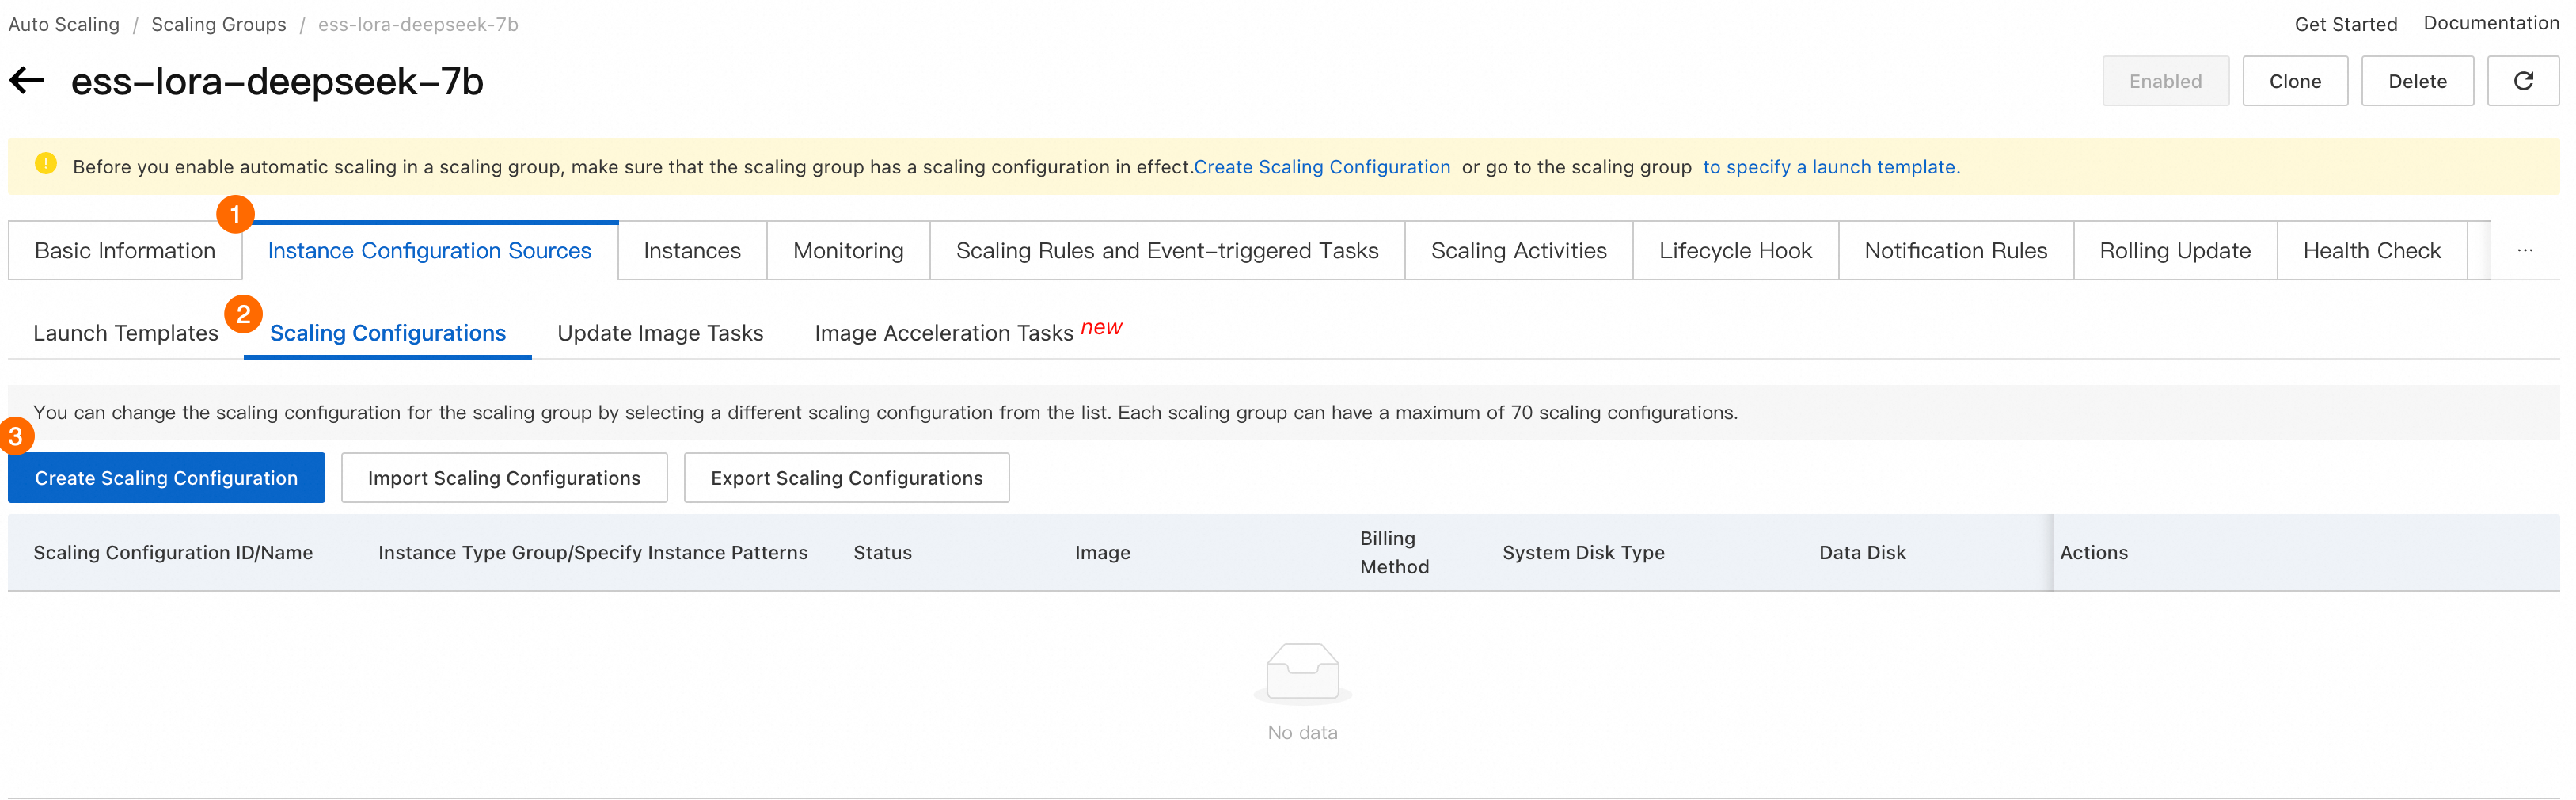Navigate to Scaling Groups breadcrumb

pos(219,24)
